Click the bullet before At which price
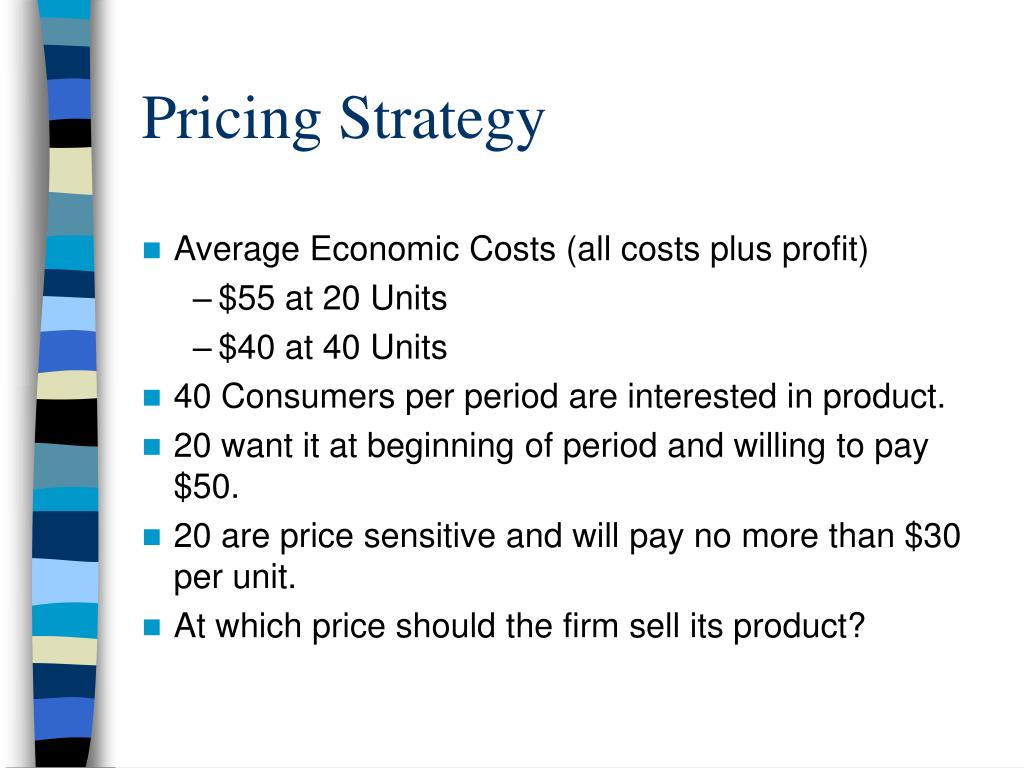1024x768 pixels. tap(152, 627)
